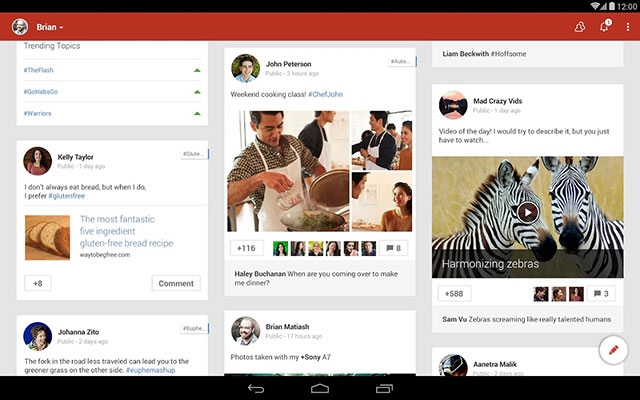This screenshot has width=640, height=400.
Task: Open the Android recent apps icon
Action: pos(384,388)
